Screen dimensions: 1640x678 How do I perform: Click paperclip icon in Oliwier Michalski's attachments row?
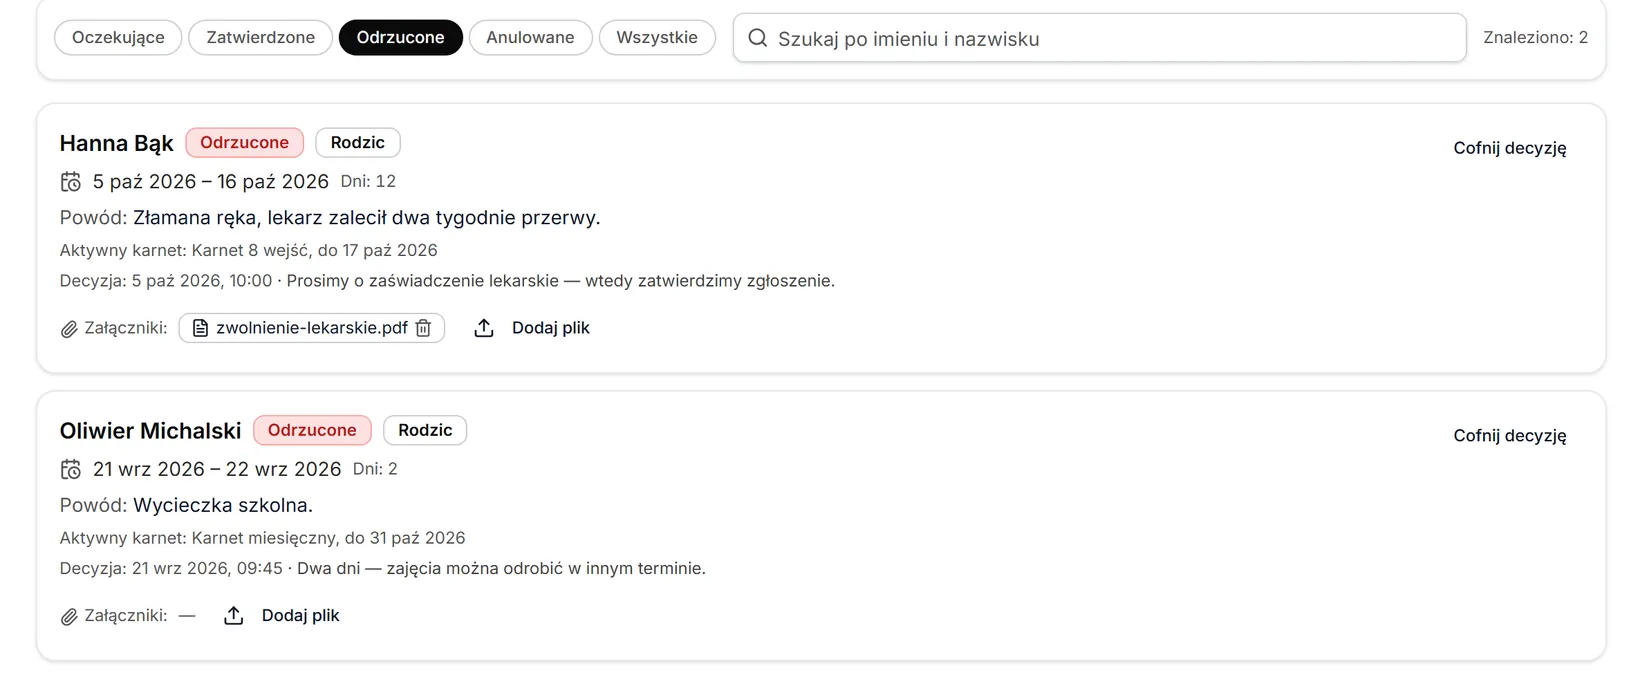point(69,617)
